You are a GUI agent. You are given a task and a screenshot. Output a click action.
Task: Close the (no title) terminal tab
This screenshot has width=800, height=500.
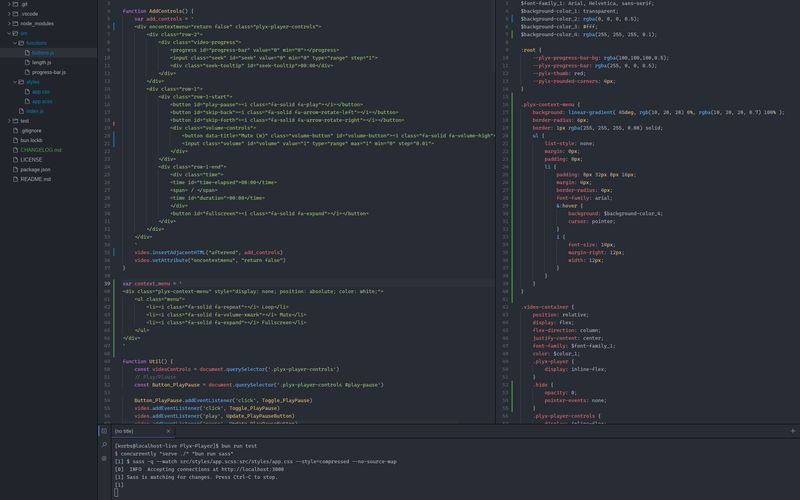pos(168,431)
